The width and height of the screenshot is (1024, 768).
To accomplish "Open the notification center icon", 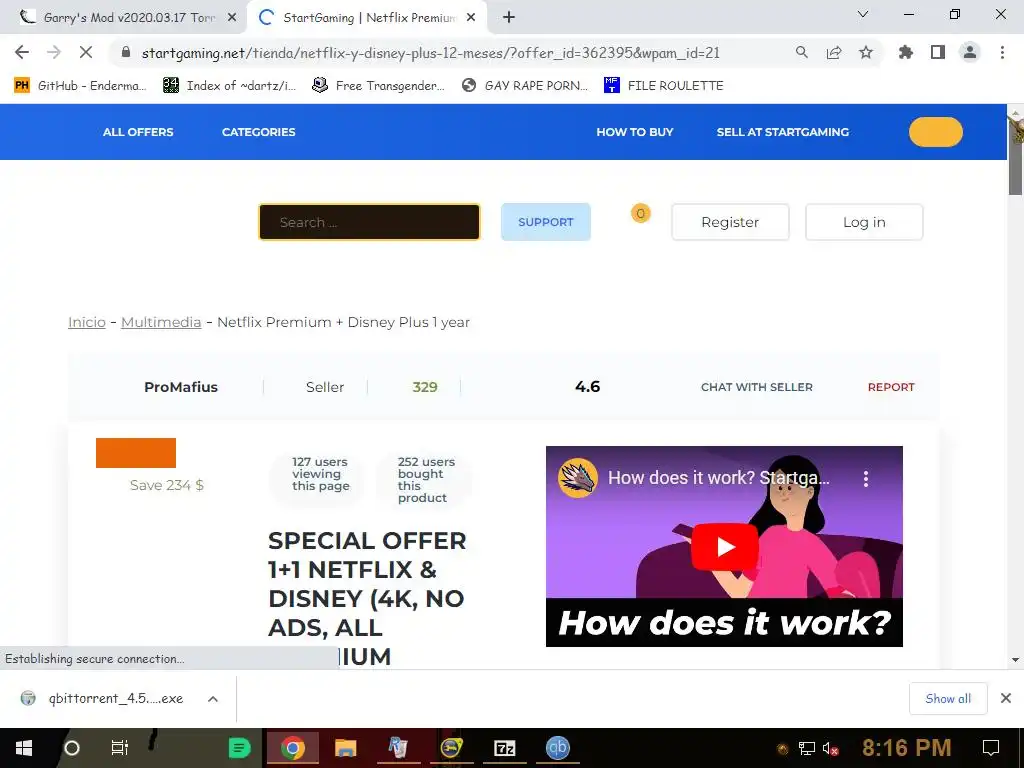I will coord(991,748).
